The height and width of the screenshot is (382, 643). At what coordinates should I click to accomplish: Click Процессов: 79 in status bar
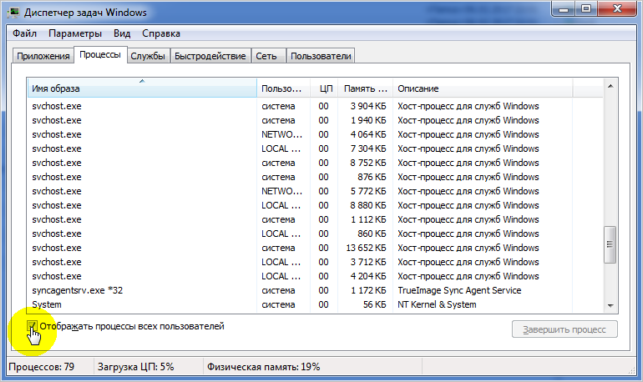pyautogui.click(x=41, y=367)
